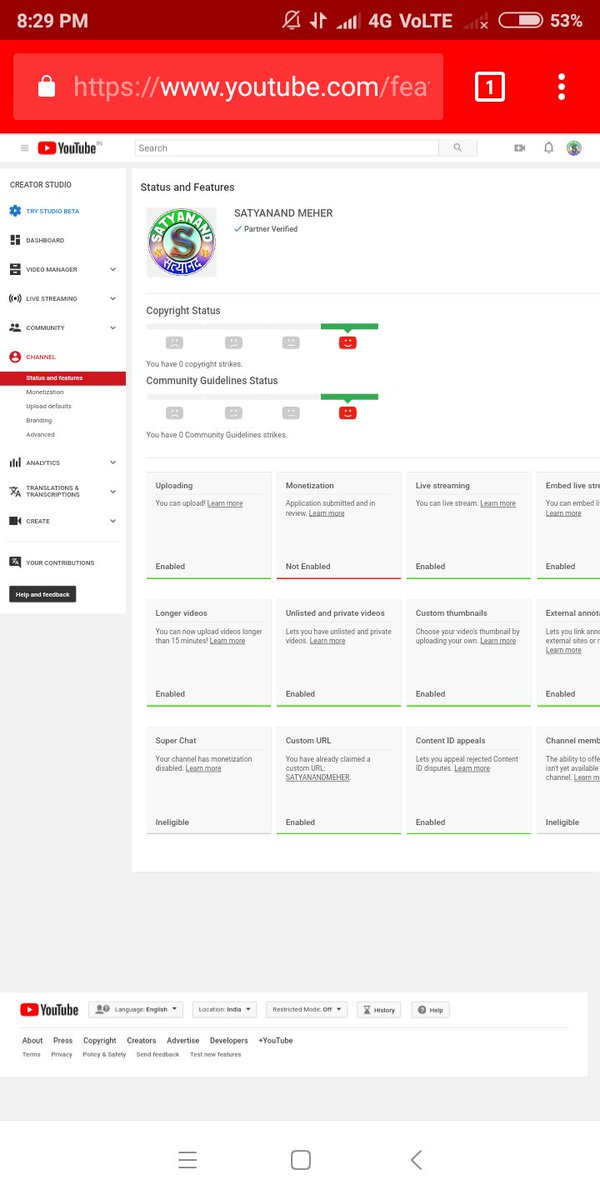Click the Help button in footer
Viewport: 600px width, 1200px height.
[x=430, y=1010]
